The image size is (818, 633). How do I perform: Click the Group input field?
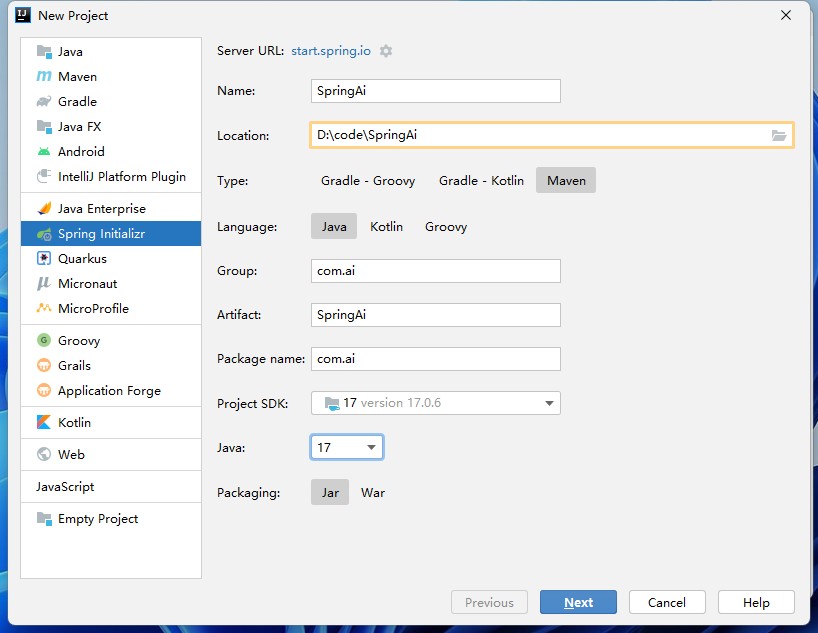click(436, 271)
